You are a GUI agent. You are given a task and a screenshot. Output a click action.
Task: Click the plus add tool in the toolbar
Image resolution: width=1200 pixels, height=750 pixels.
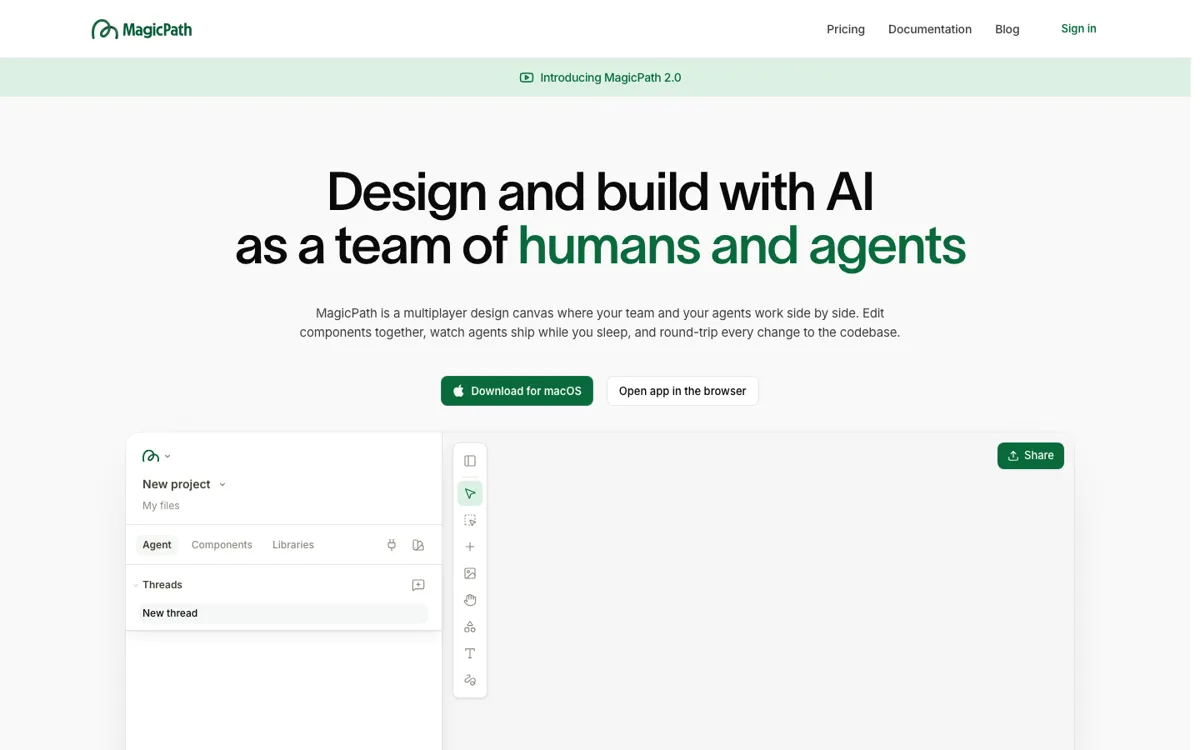click(470, 547)
